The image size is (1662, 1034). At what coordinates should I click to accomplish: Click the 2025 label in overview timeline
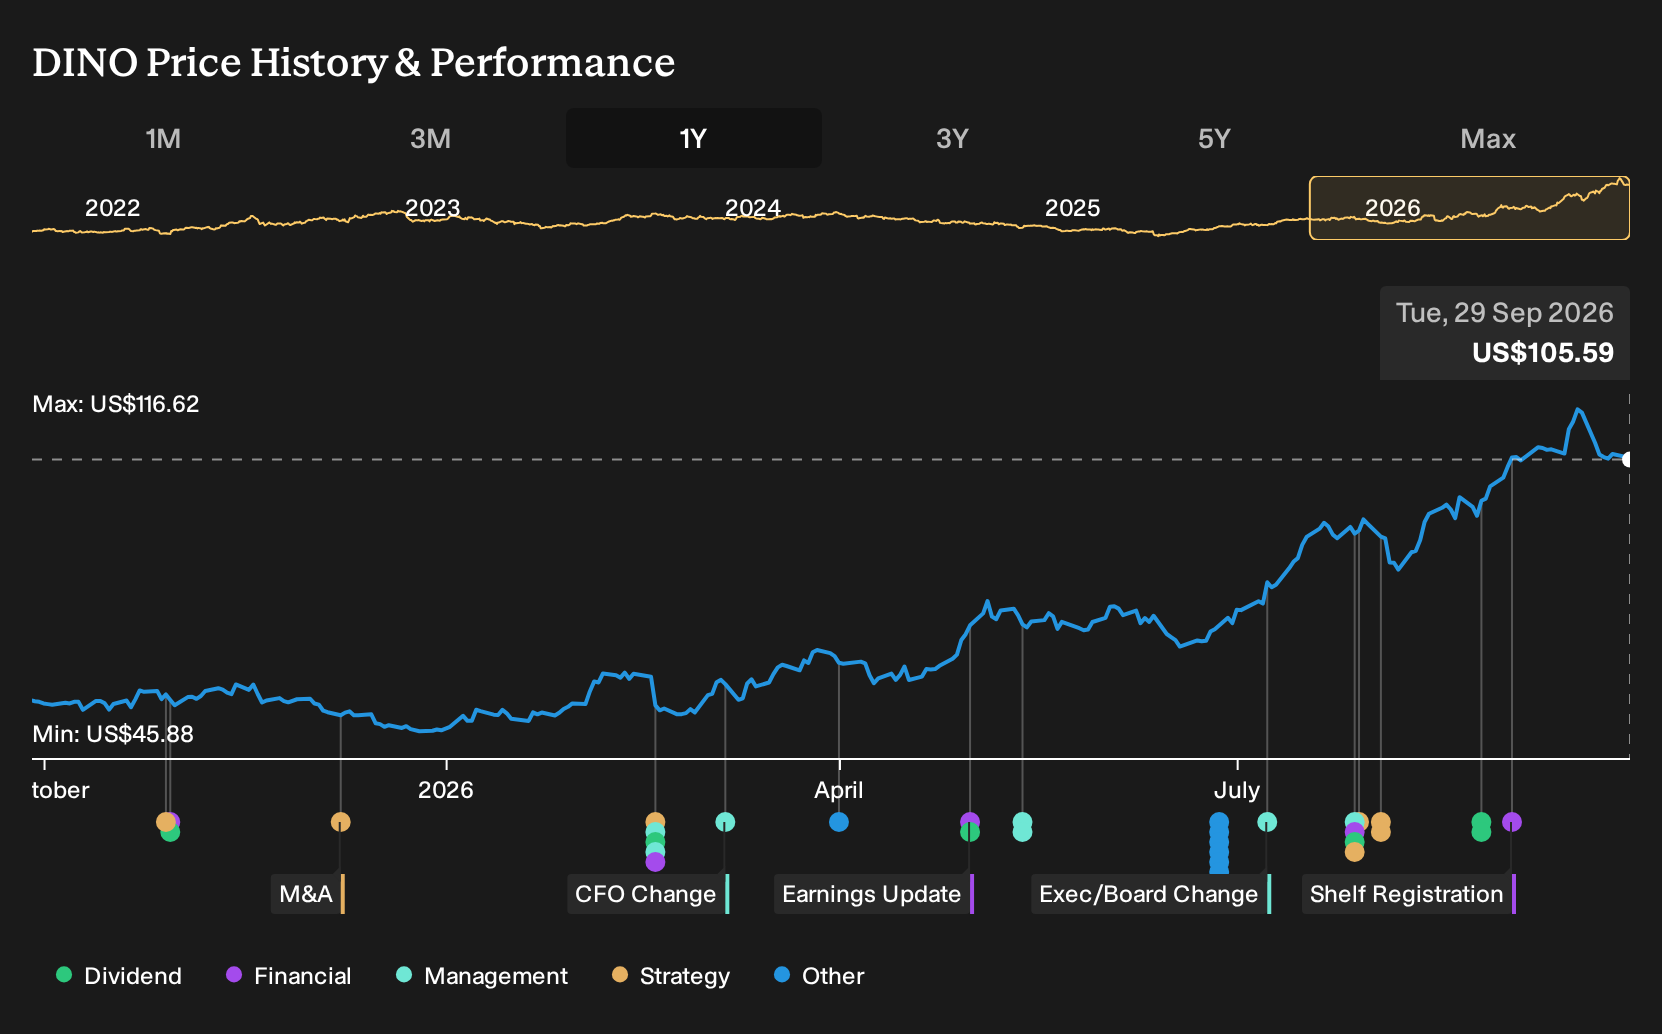pyautogui.click(x=1072, y=208)
